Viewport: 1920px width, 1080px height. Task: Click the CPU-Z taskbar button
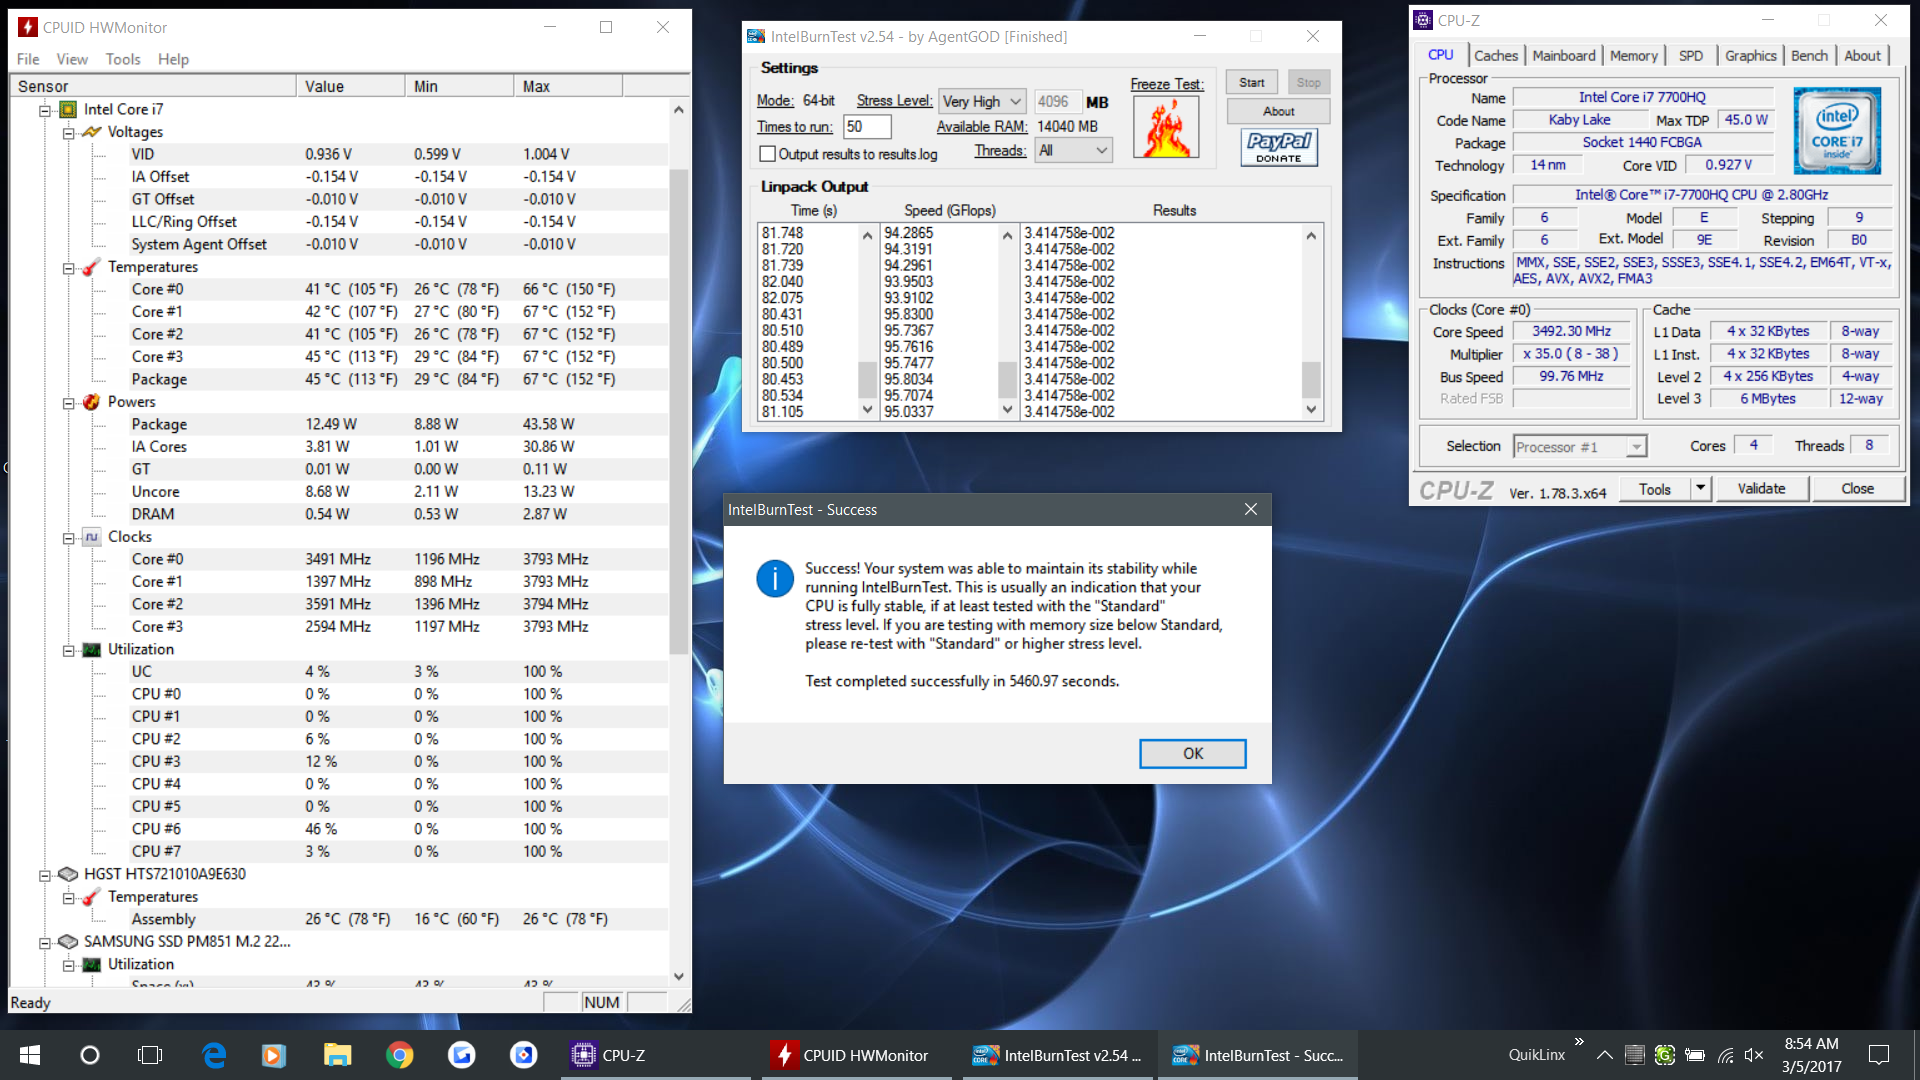point(656,1055)
